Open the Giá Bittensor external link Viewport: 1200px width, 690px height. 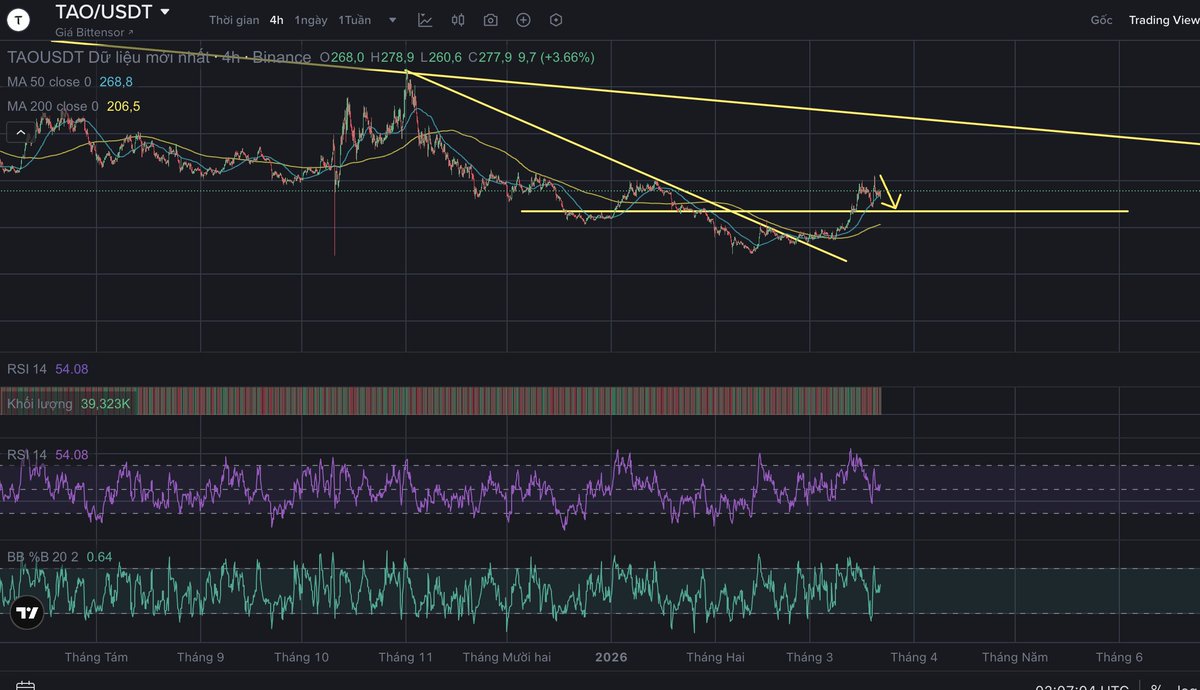tap(95, 32)
